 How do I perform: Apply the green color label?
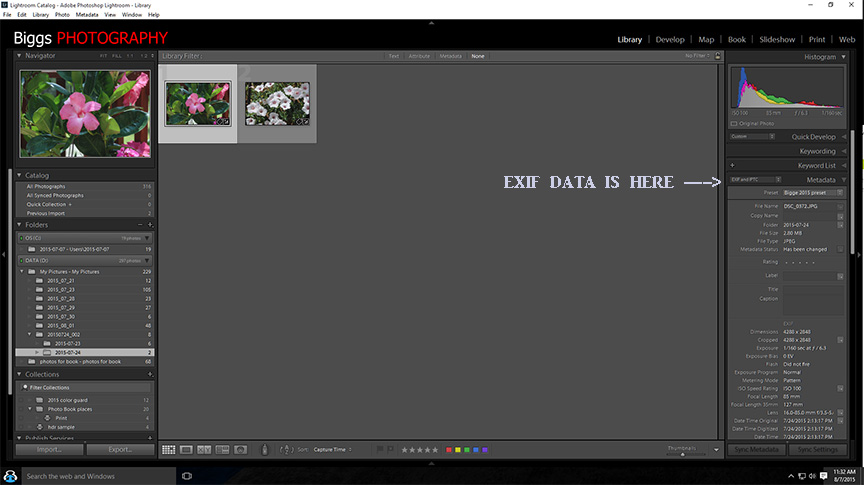tap(467, 450)
